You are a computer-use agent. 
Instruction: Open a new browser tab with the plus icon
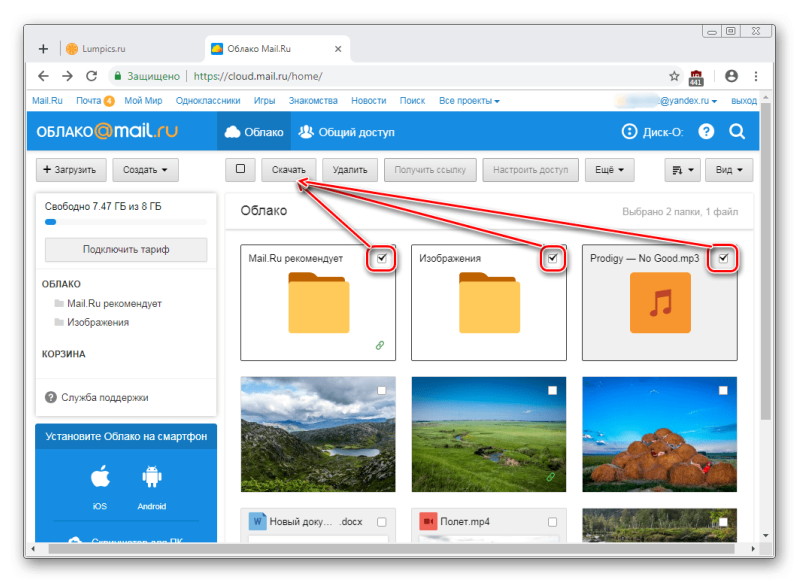tap(43, 49)
